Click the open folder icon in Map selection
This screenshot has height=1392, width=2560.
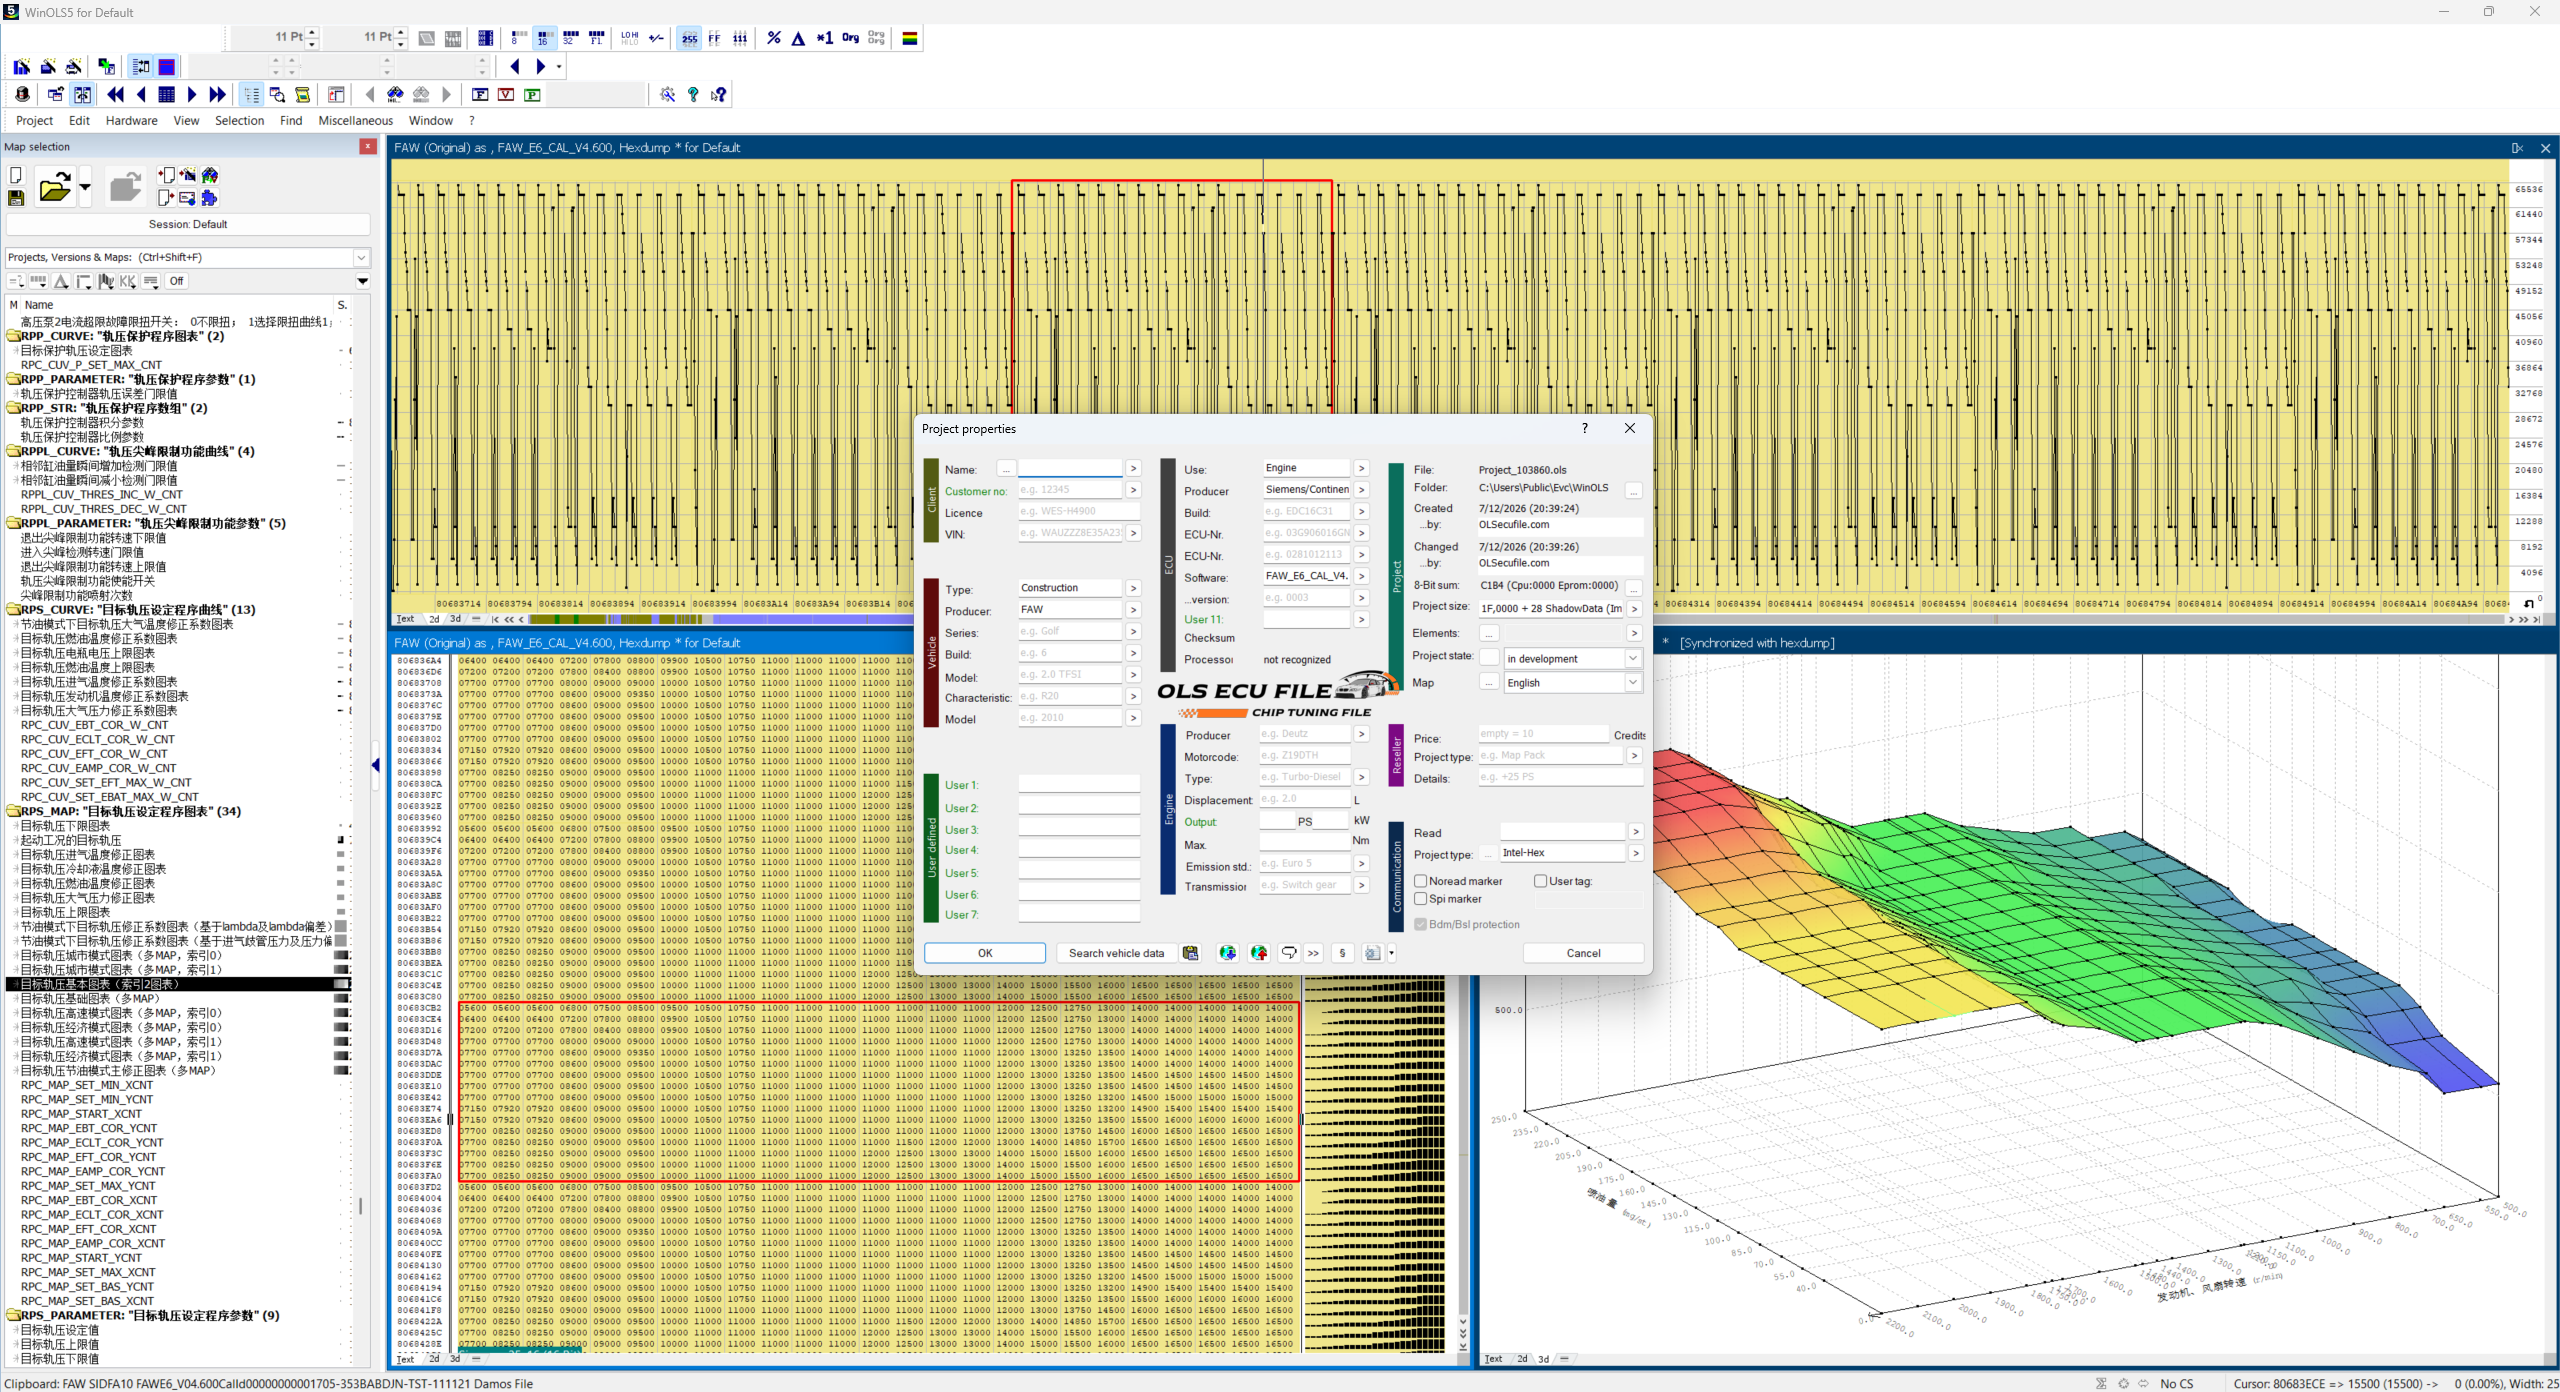coord(54,187)
